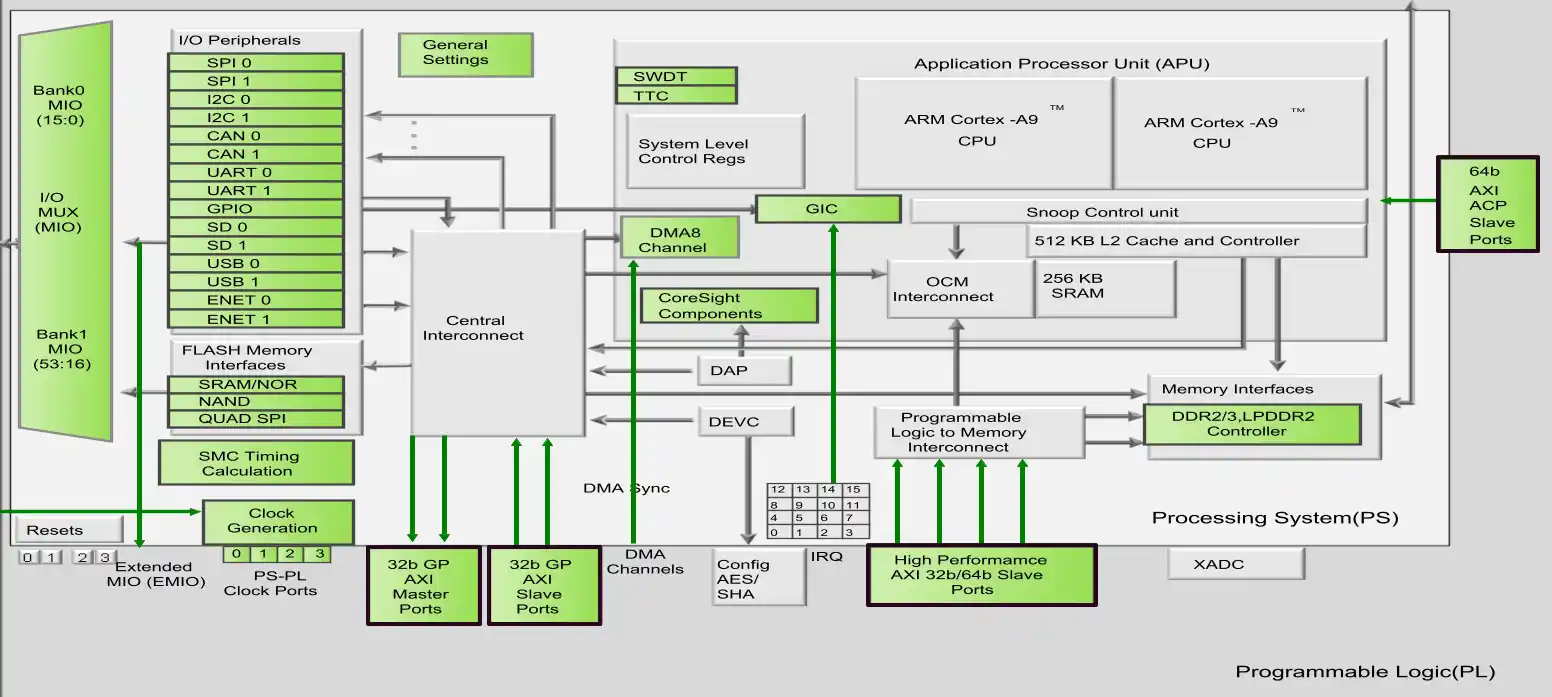1552x697 pixels.
Task: Click IRQ grid cell 15
Action: click(x=854, y=490)
